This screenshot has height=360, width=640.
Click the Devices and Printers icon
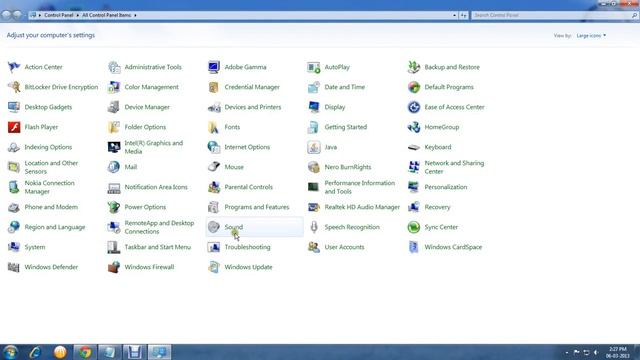(213, 107)
